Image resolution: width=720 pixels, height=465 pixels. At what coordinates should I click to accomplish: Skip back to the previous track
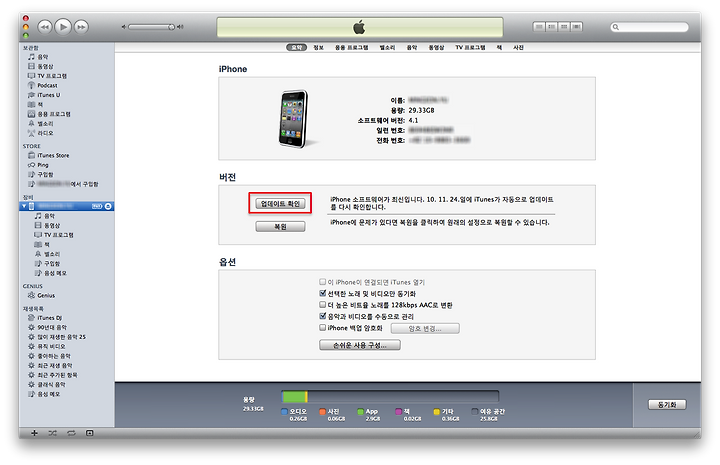[x=44, y=27]
